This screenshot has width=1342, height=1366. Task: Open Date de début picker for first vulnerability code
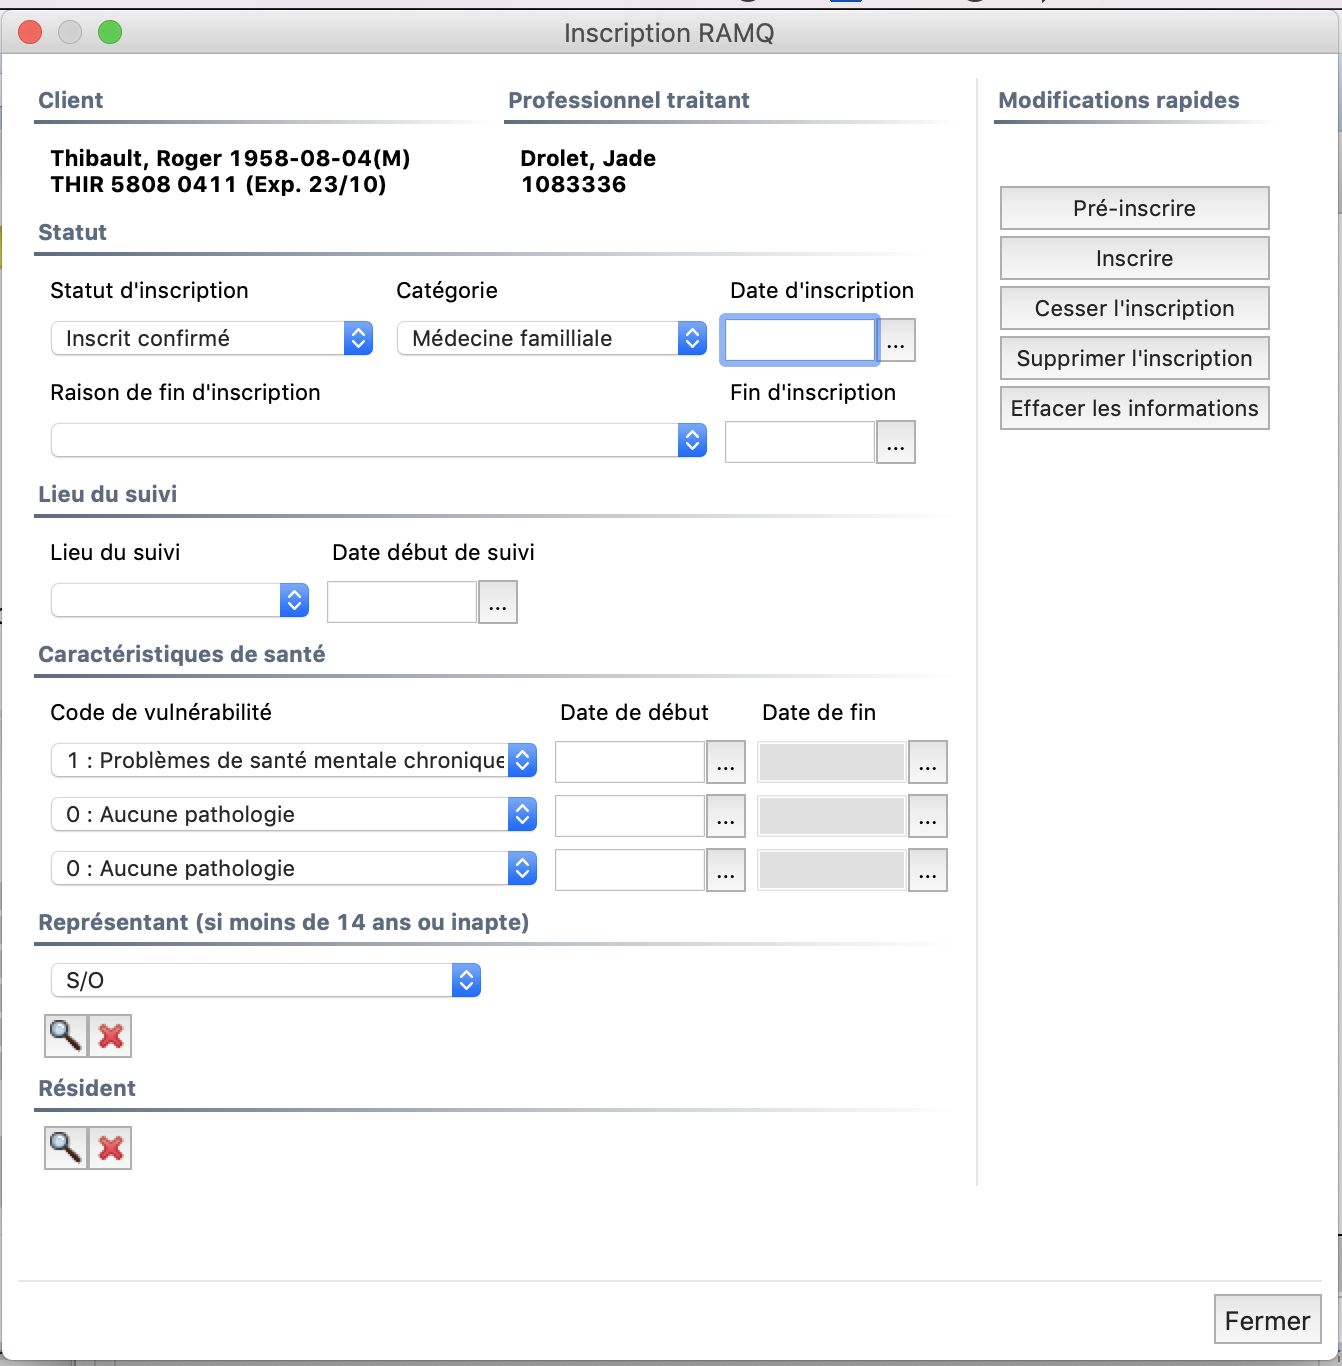[x=726, y=762]
